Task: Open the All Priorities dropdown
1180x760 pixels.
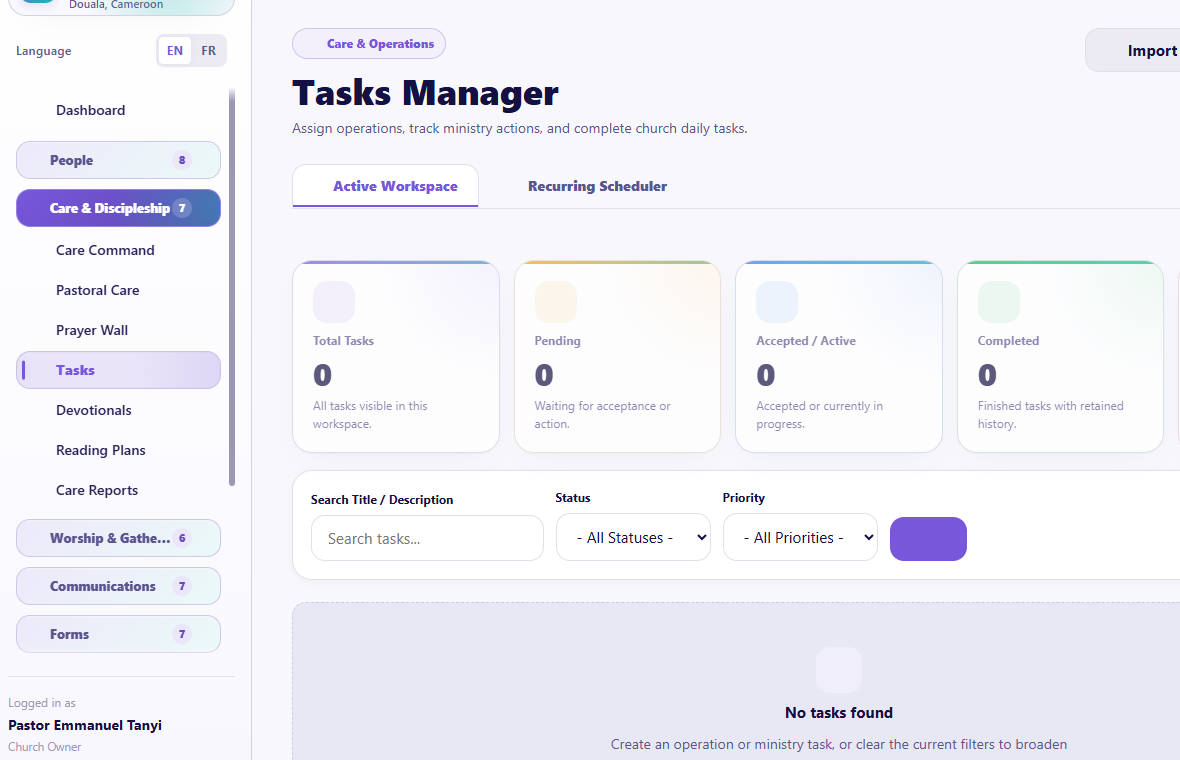Action: pos(800,537)
